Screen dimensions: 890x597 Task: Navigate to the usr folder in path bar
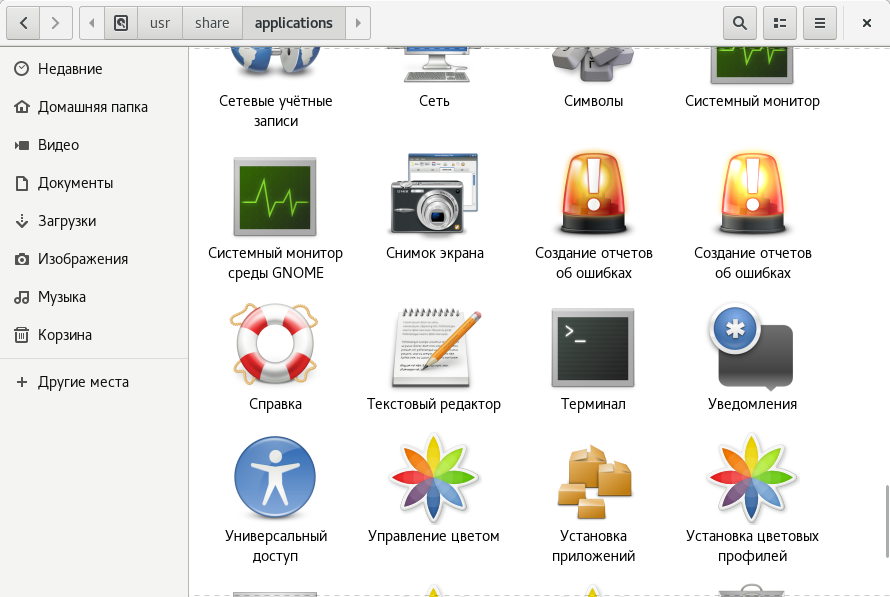(160, 23)
